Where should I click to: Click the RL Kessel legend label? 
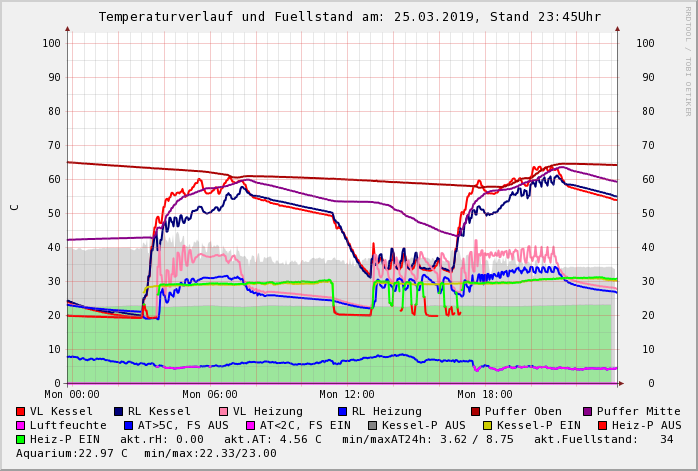159,411
